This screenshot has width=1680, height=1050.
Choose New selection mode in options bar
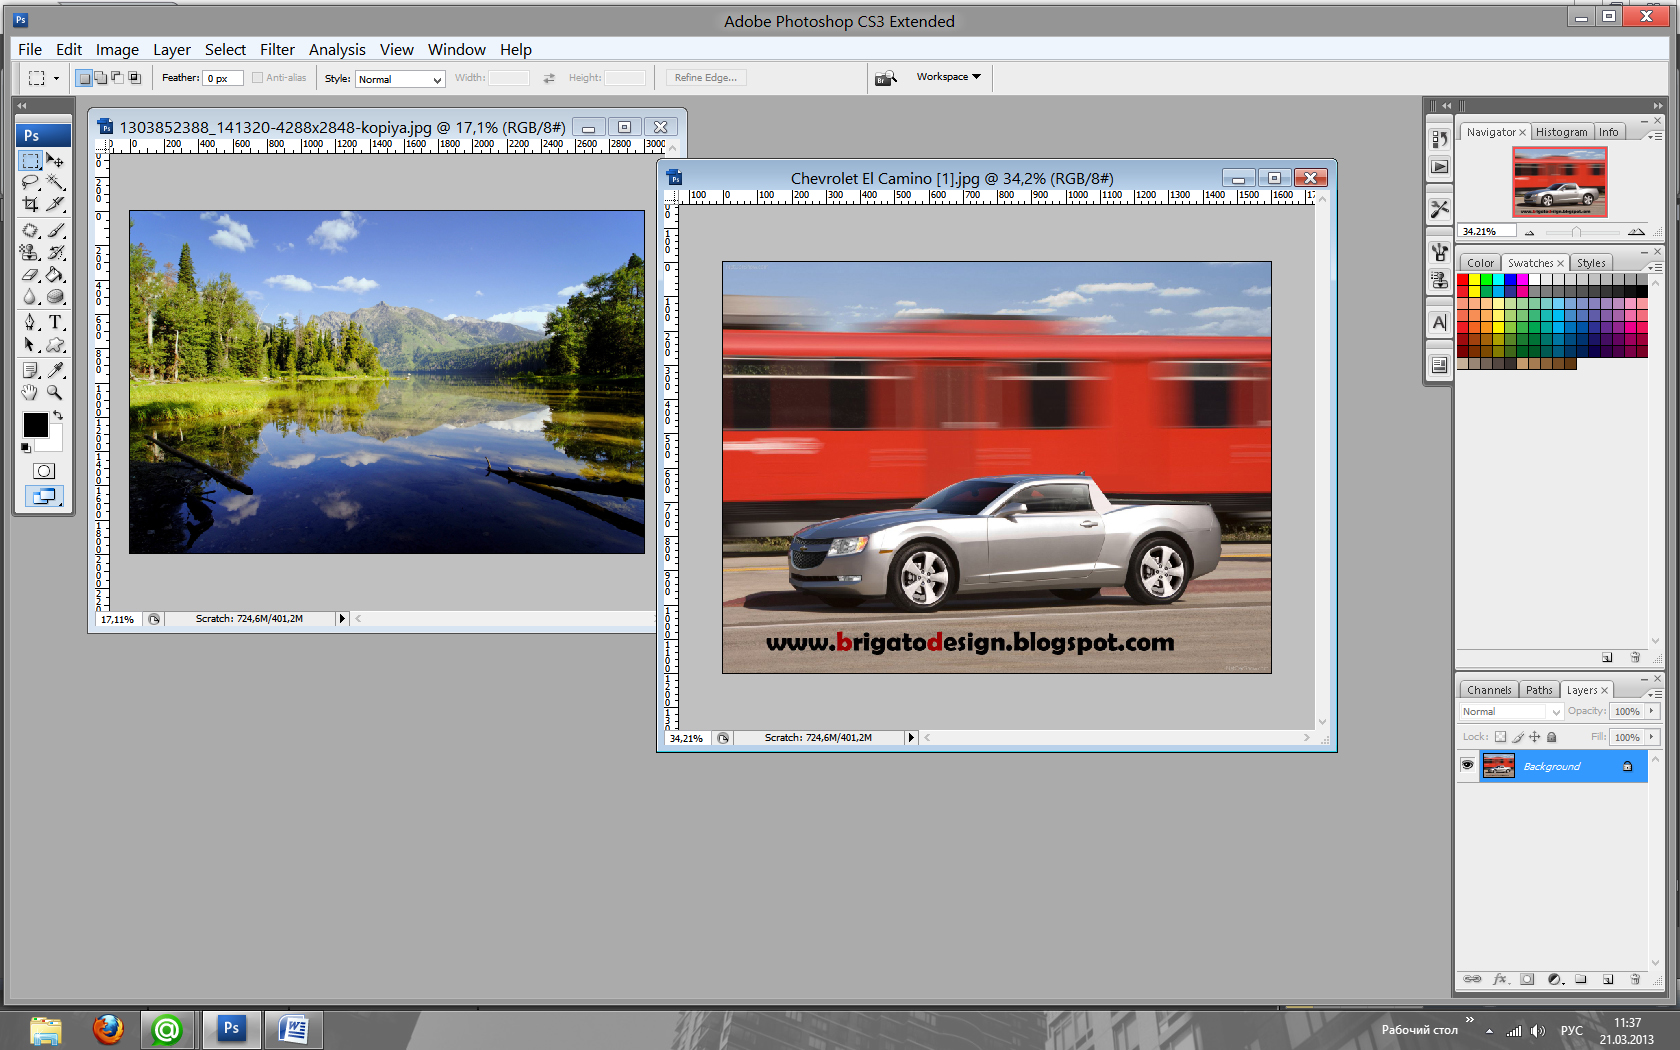84,78
